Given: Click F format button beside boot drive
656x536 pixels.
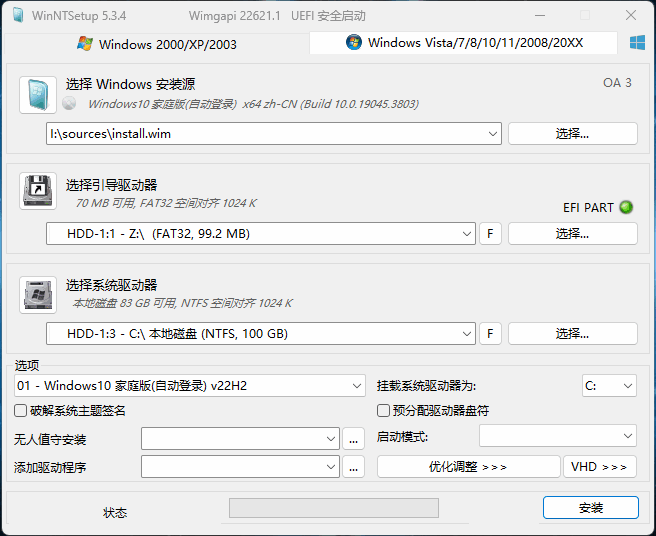Looking at the screenshot, I should click(490, 233).
